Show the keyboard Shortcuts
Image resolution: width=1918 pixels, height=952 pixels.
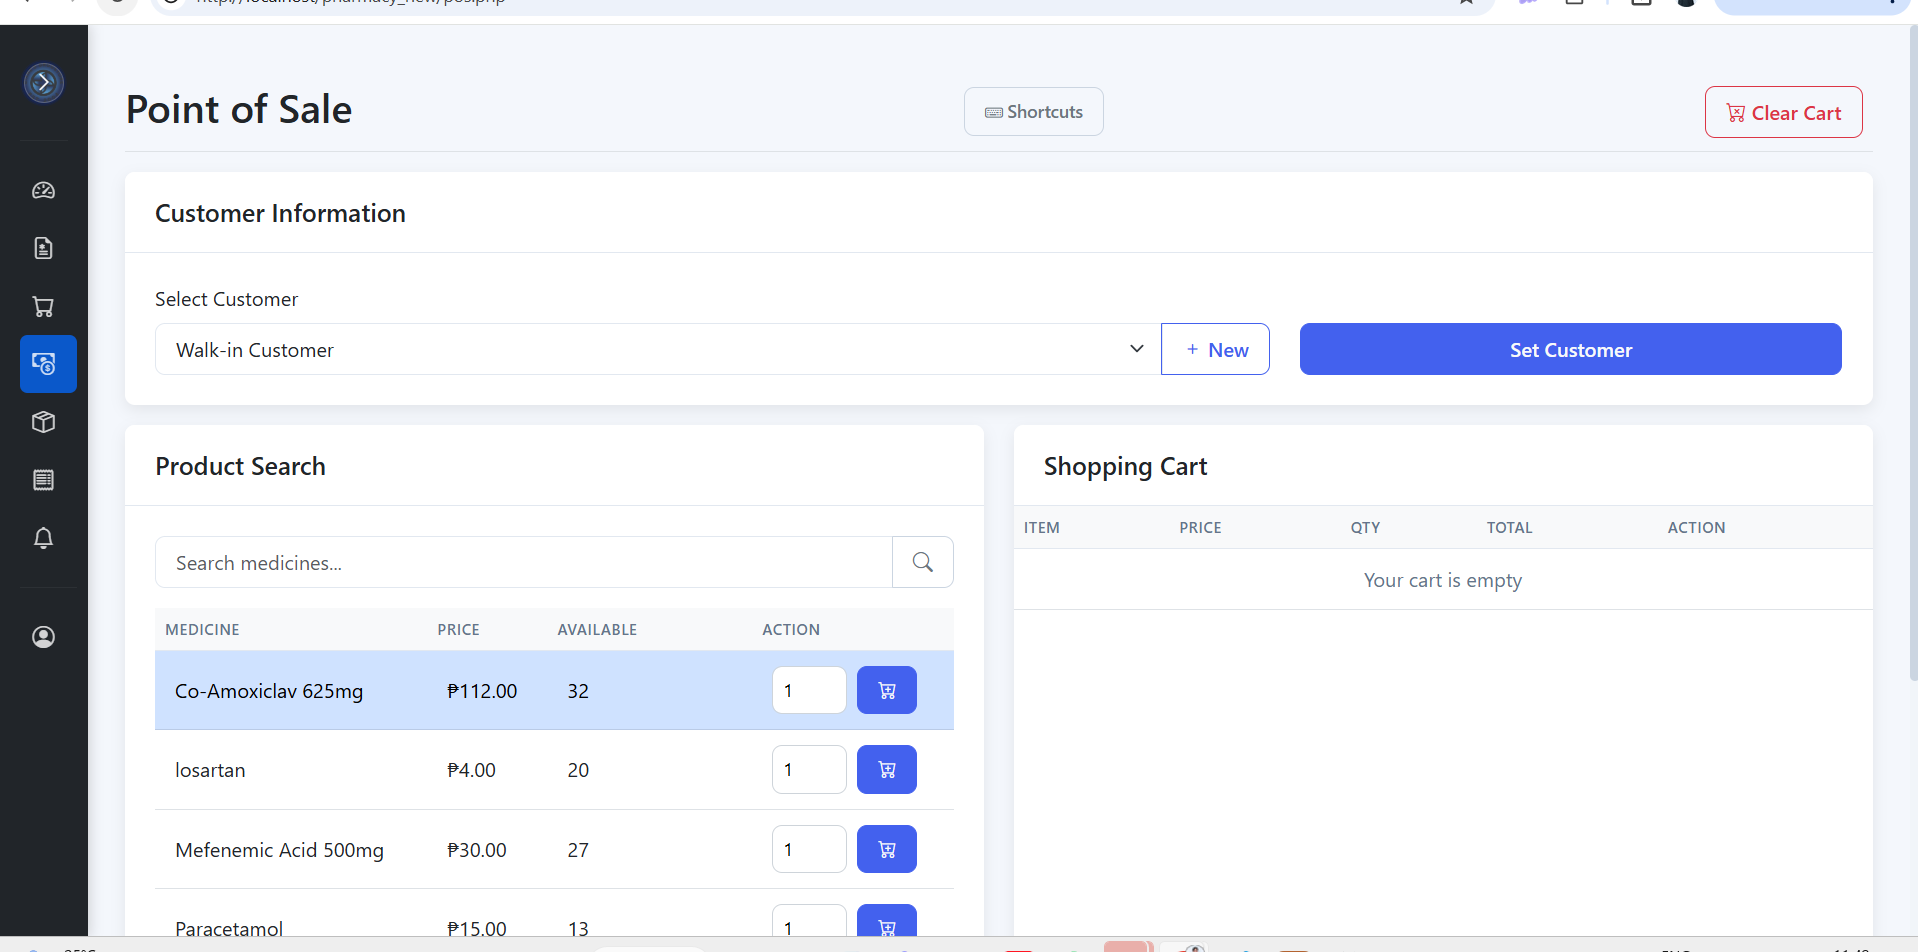(x=1033, y=111)
